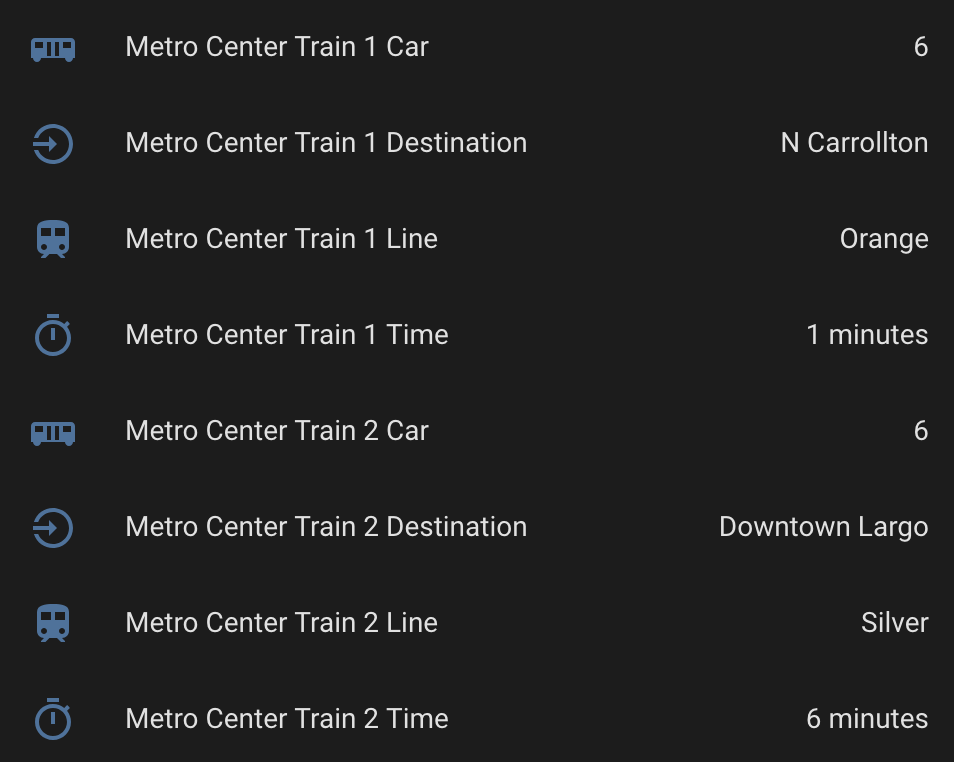Select the train car icon for Train 2 Car

click(52, 431)
